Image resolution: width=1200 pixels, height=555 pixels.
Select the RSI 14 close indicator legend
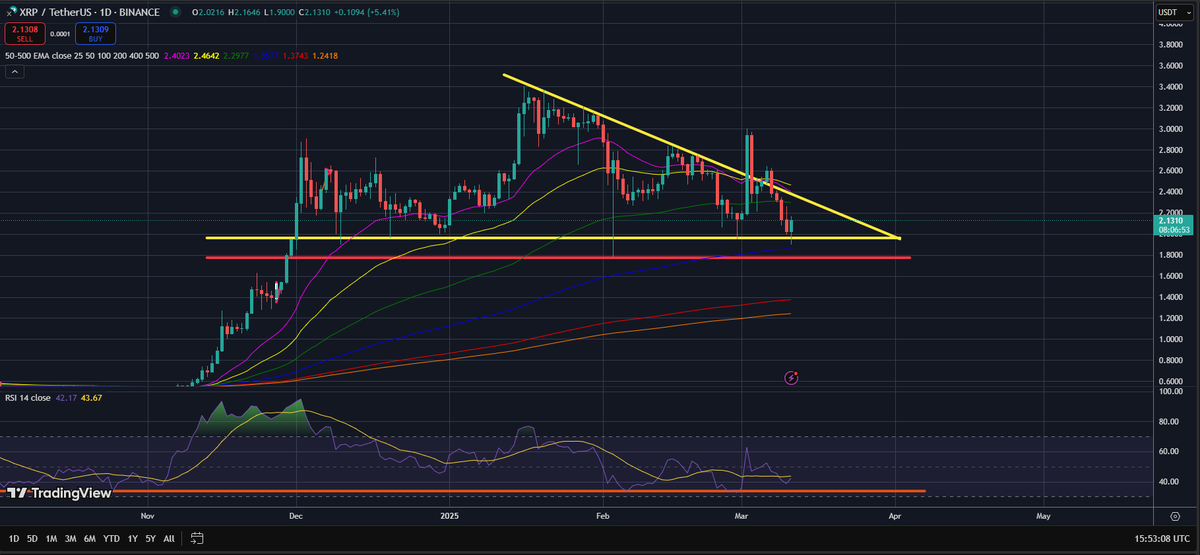coord(26,397)
